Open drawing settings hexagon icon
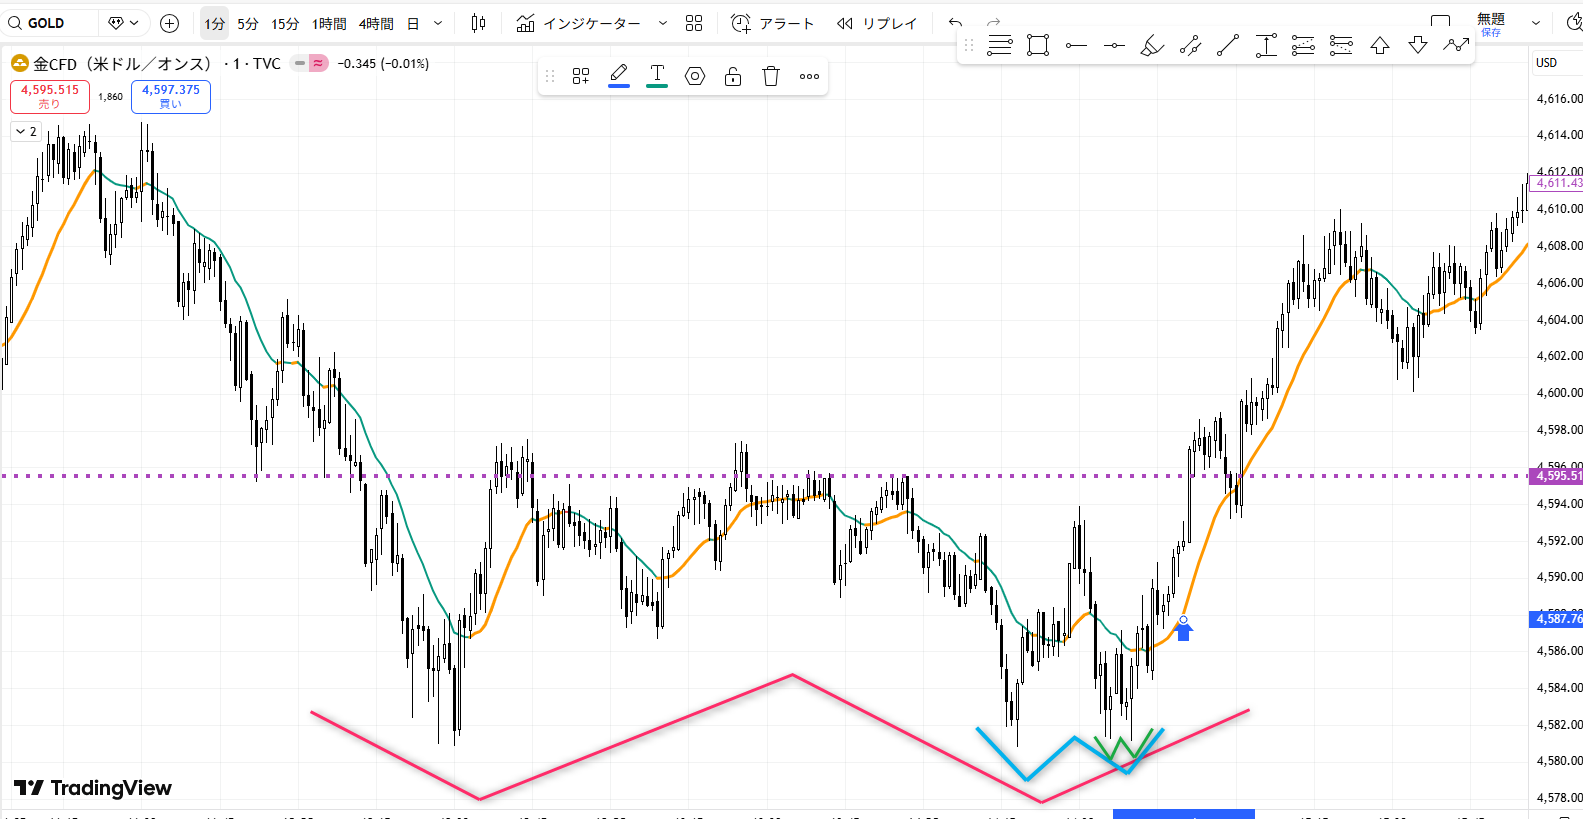This screenshot has width=1583, height=819. click(695, 76)
